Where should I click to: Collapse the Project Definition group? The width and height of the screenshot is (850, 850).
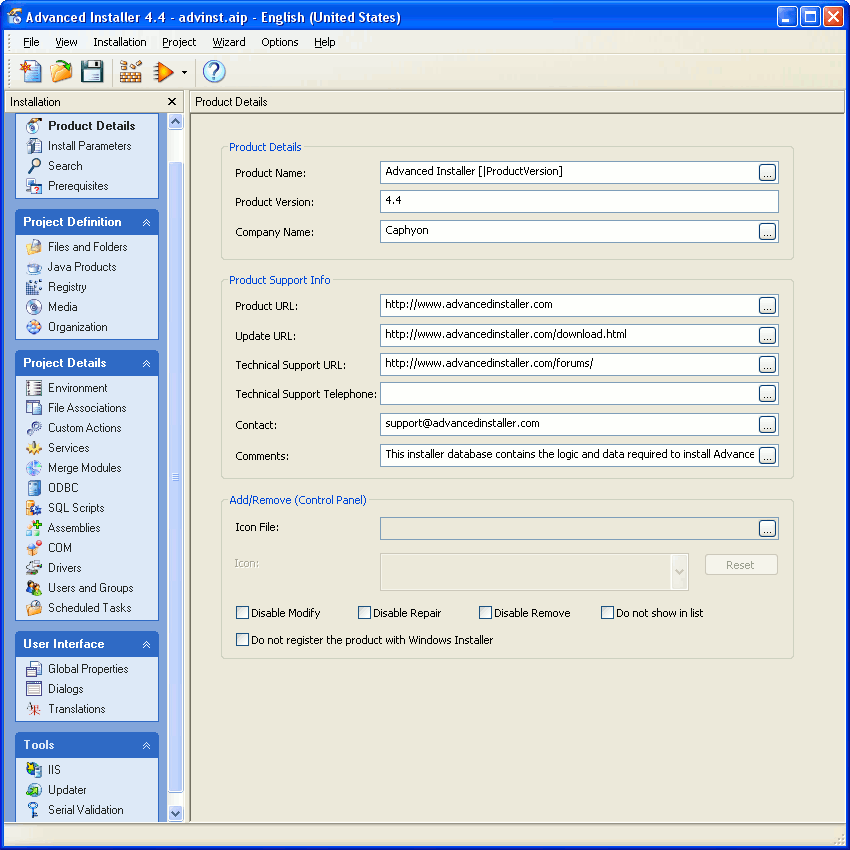[146, 222]
